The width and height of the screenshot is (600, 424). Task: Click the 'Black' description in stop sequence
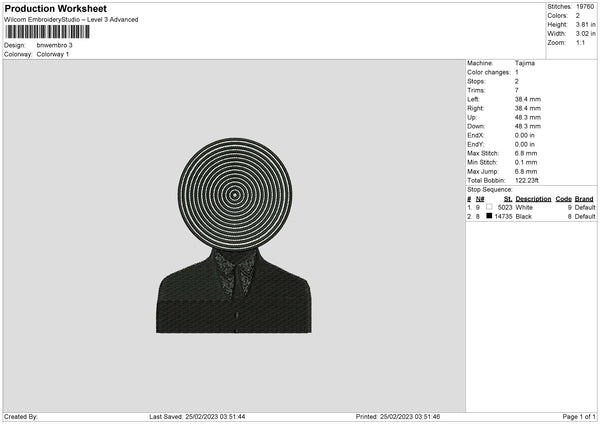click(523, 217)
